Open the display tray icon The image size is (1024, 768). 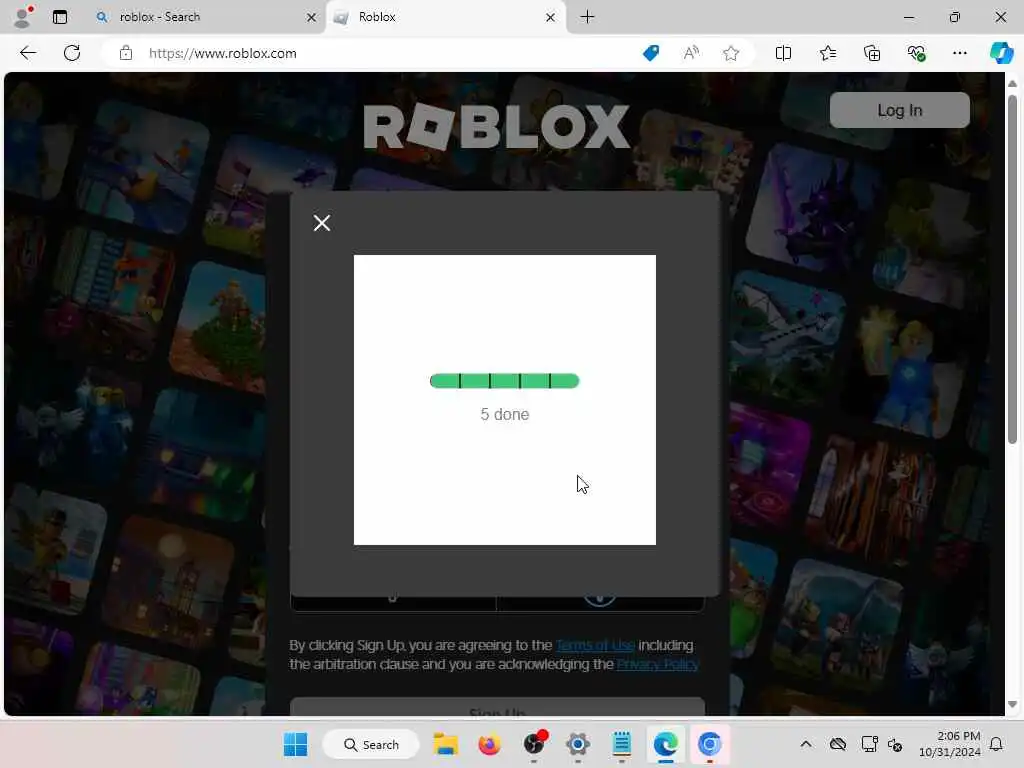[x=869, y=744]
